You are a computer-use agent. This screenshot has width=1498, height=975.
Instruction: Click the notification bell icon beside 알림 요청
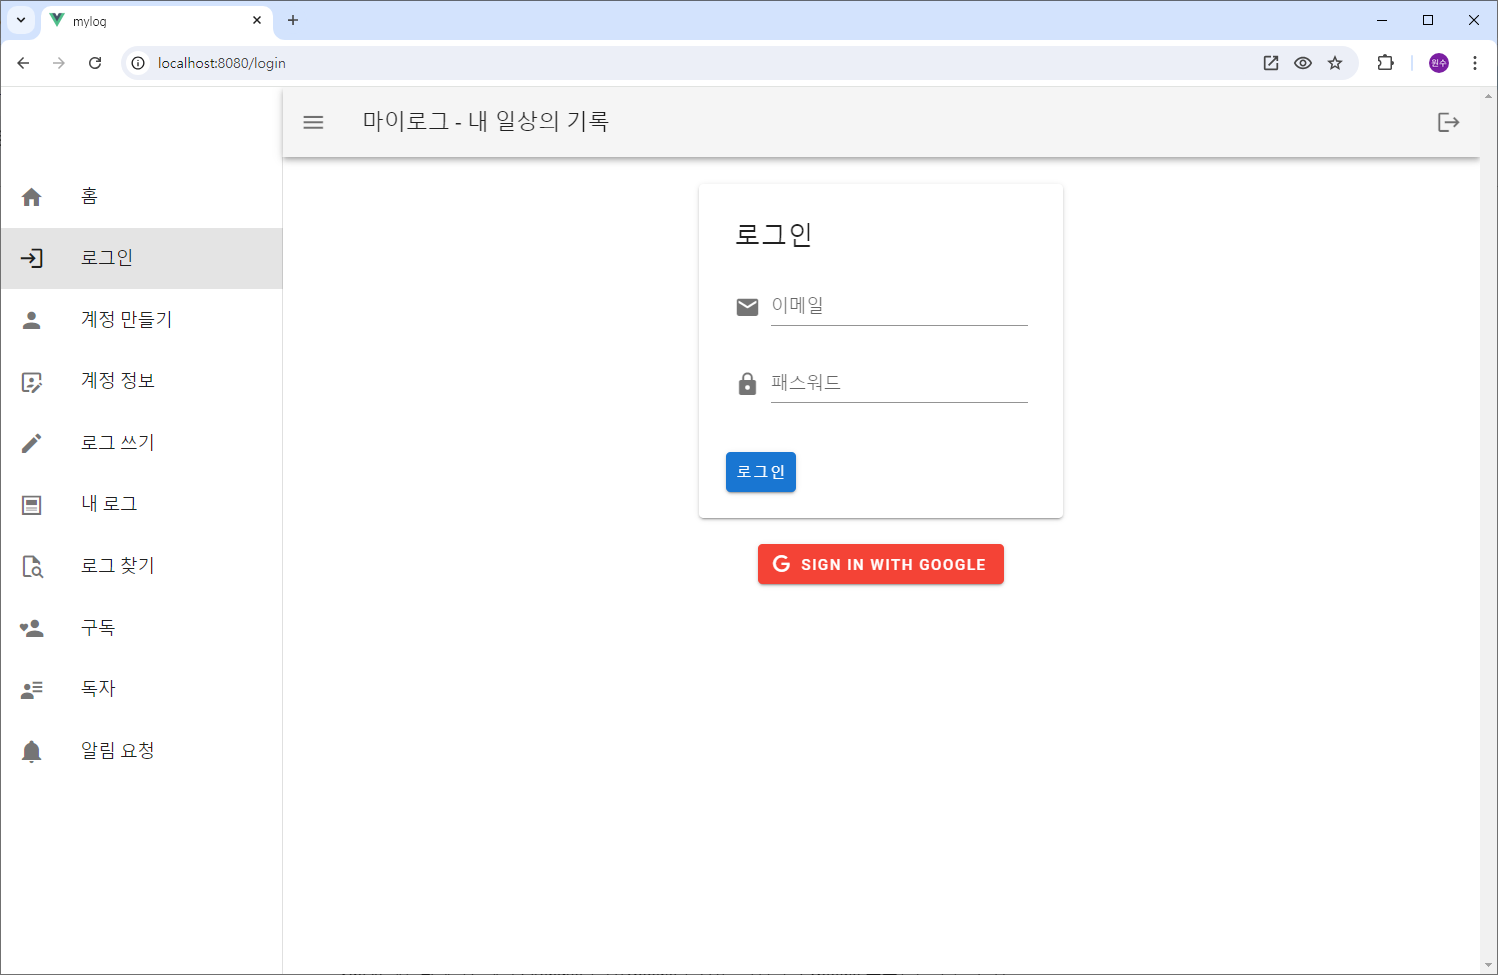point(31,749)
